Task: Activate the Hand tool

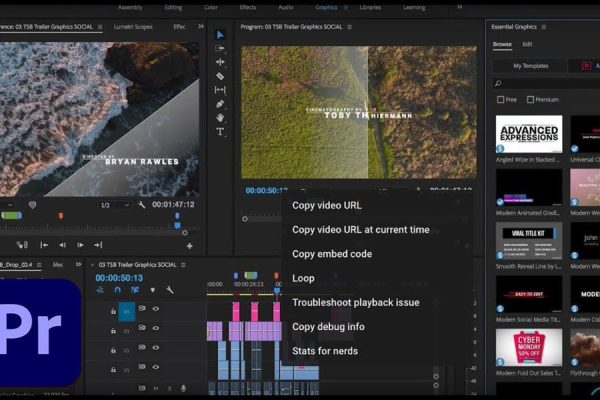Action: click(220, 118)
